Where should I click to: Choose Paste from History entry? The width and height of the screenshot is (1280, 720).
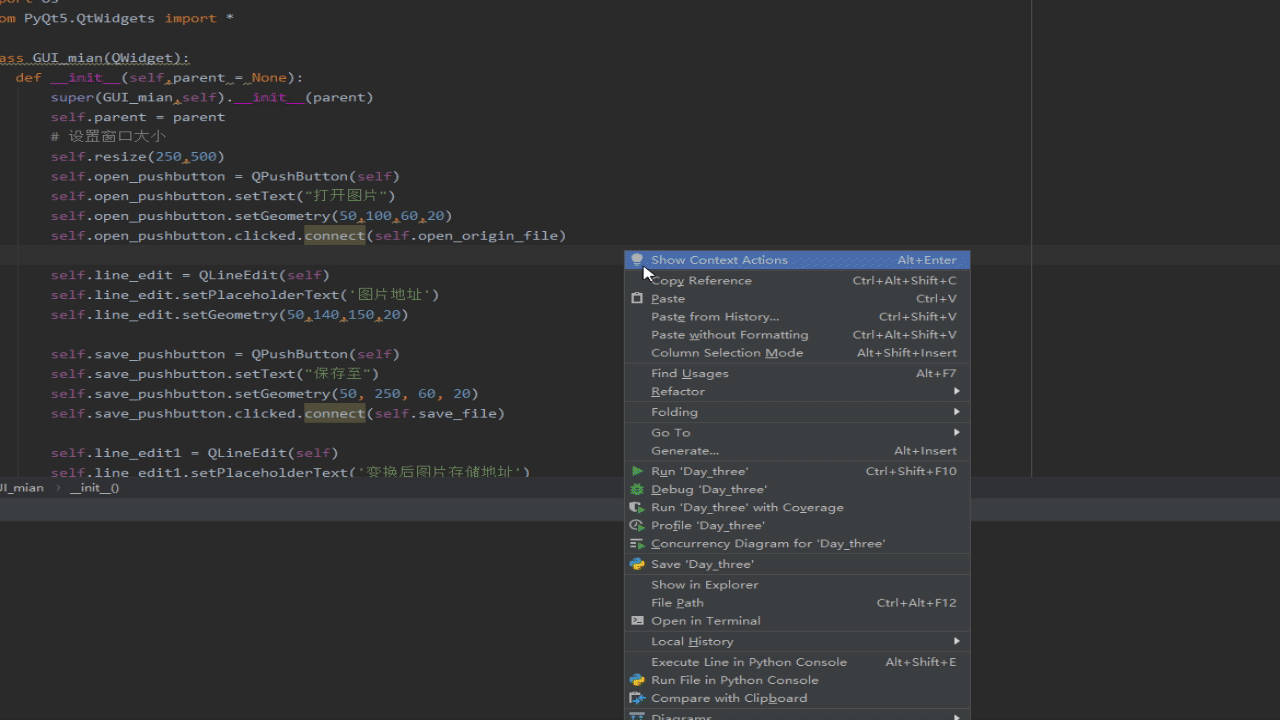797,316
